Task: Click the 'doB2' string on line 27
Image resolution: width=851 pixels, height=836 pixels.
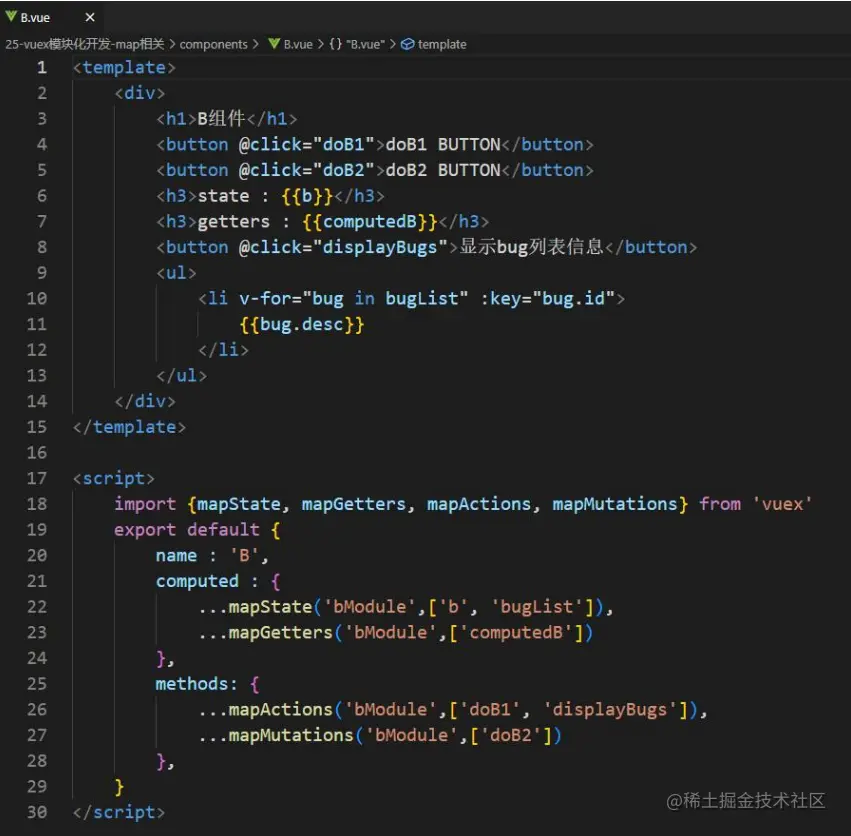Action: (511, 735)
